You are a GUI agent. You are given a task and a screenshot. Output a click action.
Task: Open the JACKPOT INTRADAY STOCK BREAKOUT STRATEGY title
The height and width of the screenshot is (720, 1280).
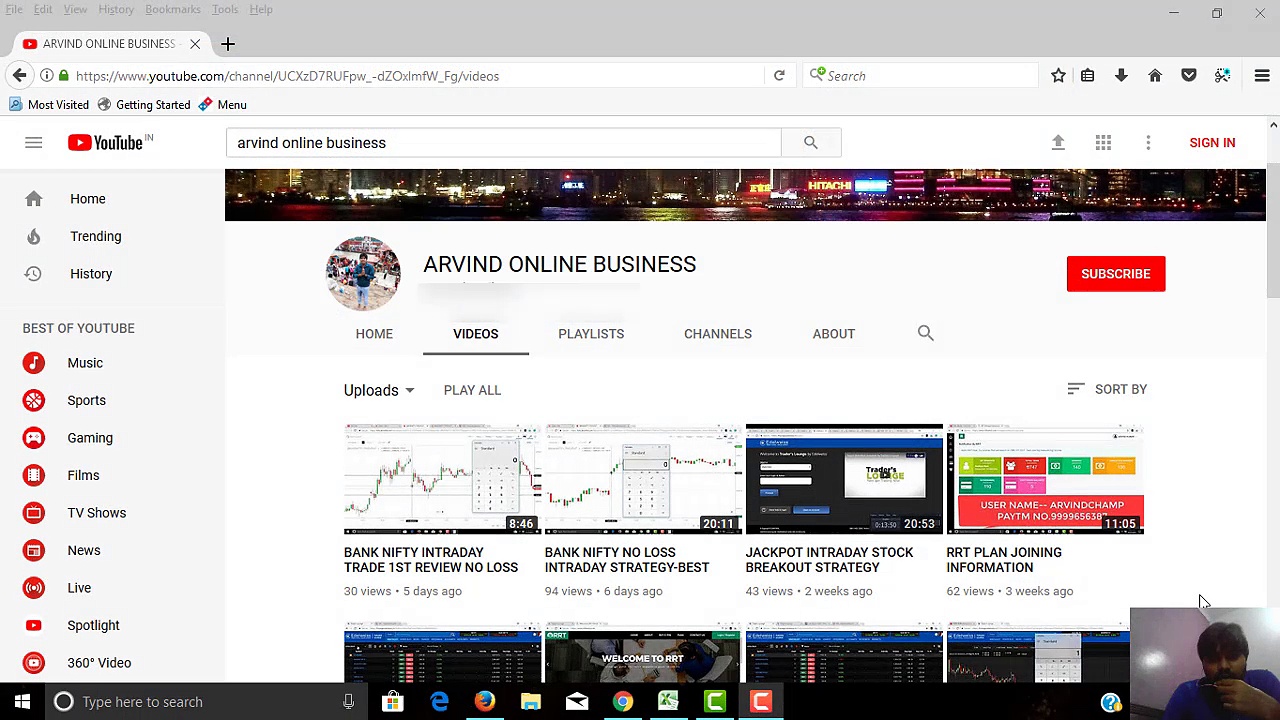click(x=829, y=560)
